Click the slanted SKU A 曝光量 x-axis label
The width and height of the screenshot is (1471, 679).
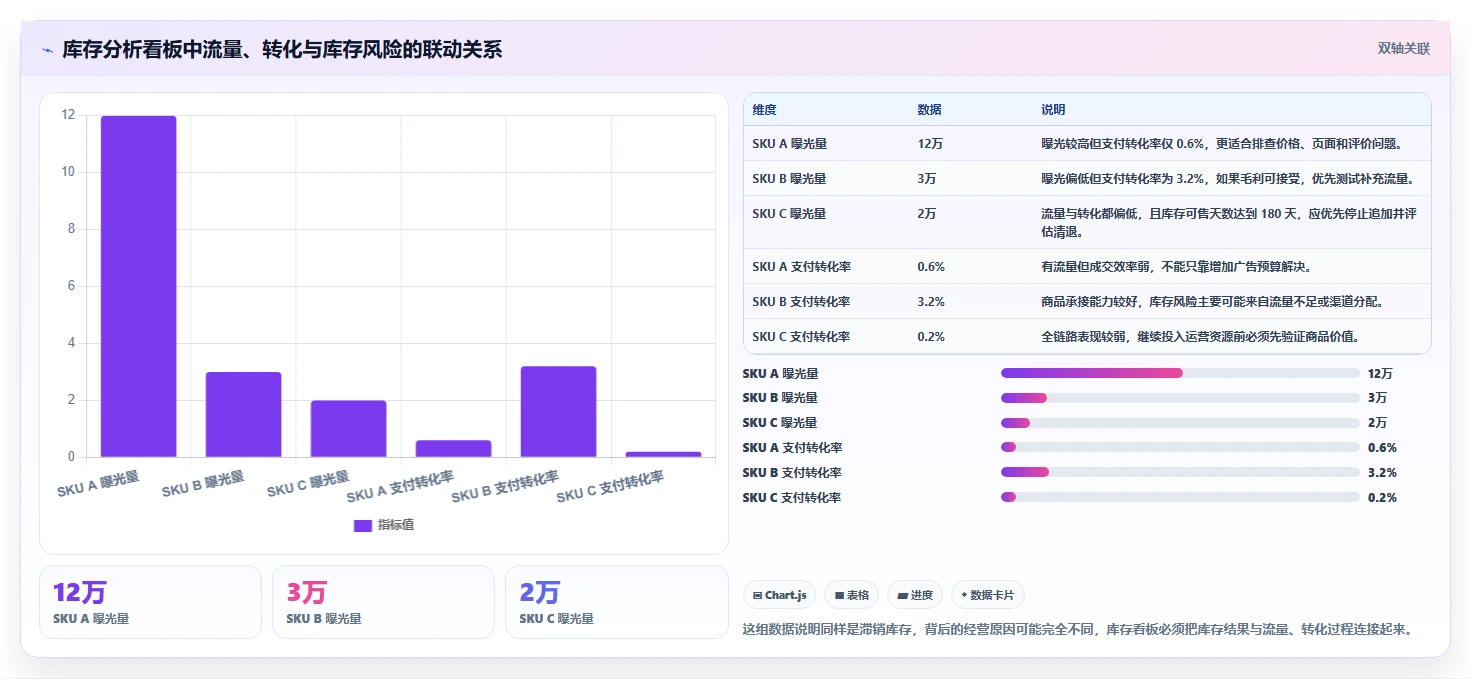98,484
